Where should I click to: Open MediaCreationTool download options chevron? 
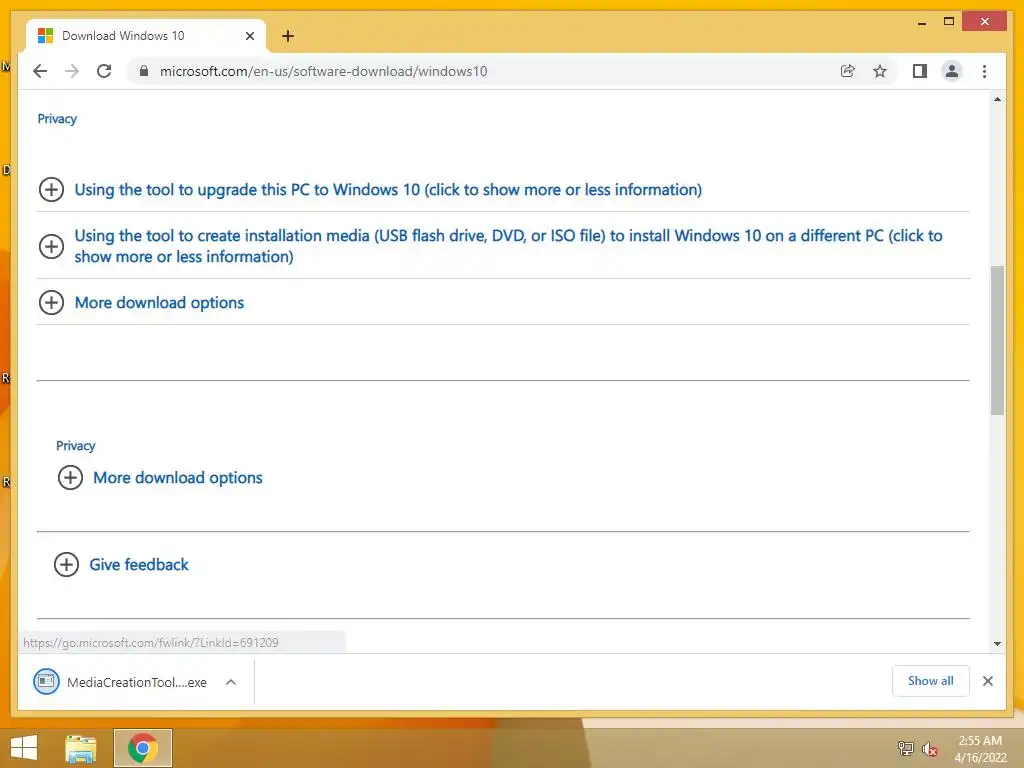click(x=231, y=682)
